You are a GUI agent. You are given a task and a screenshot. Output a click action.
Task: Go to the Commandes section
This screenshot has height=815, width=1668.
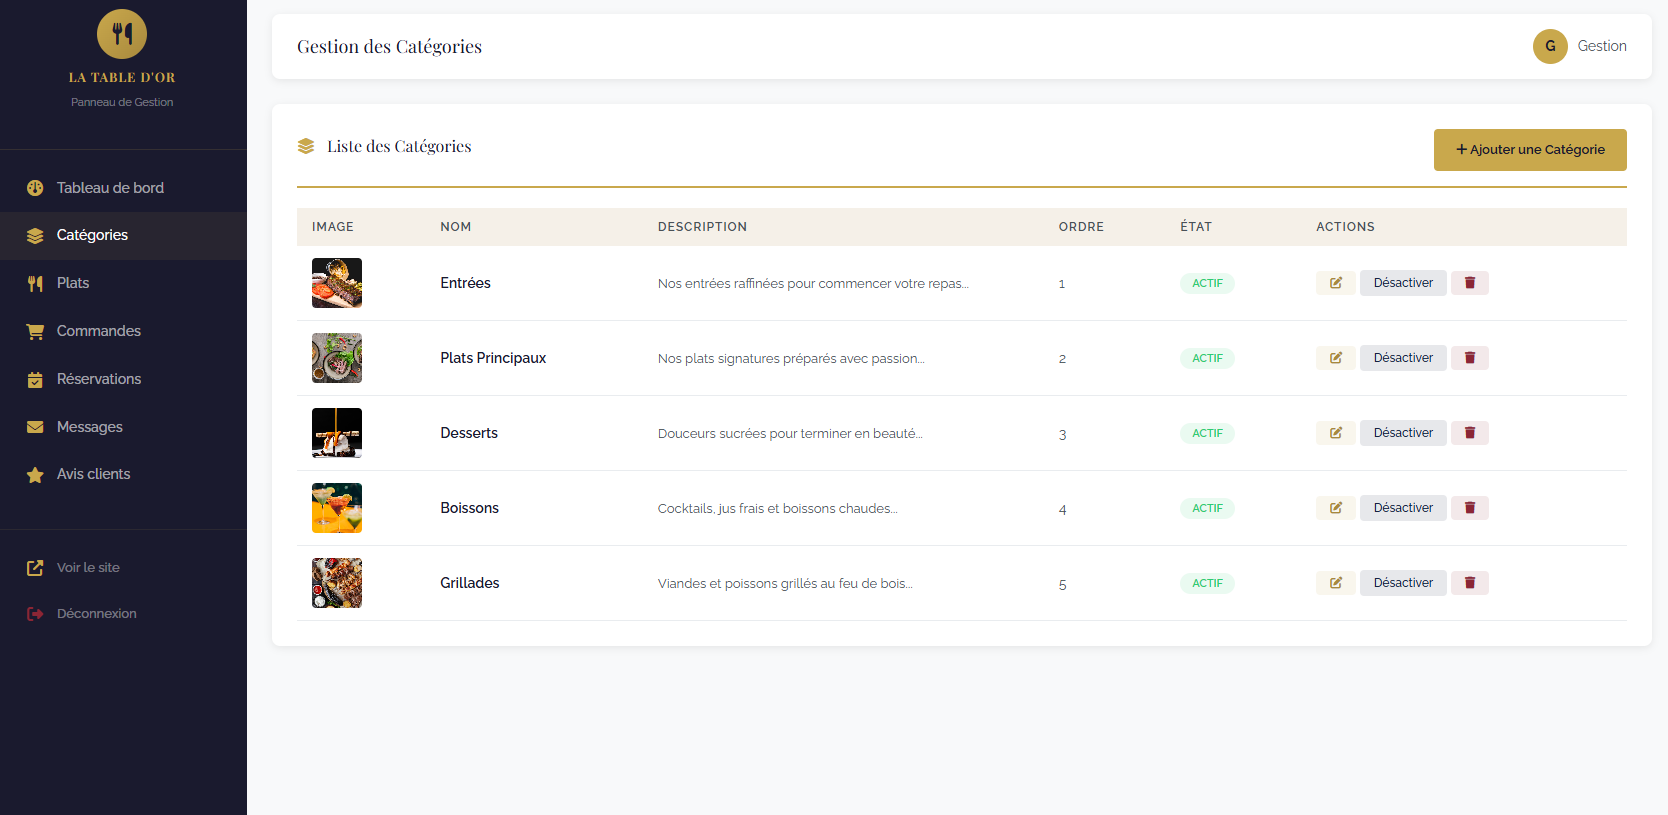click(98, 331)
